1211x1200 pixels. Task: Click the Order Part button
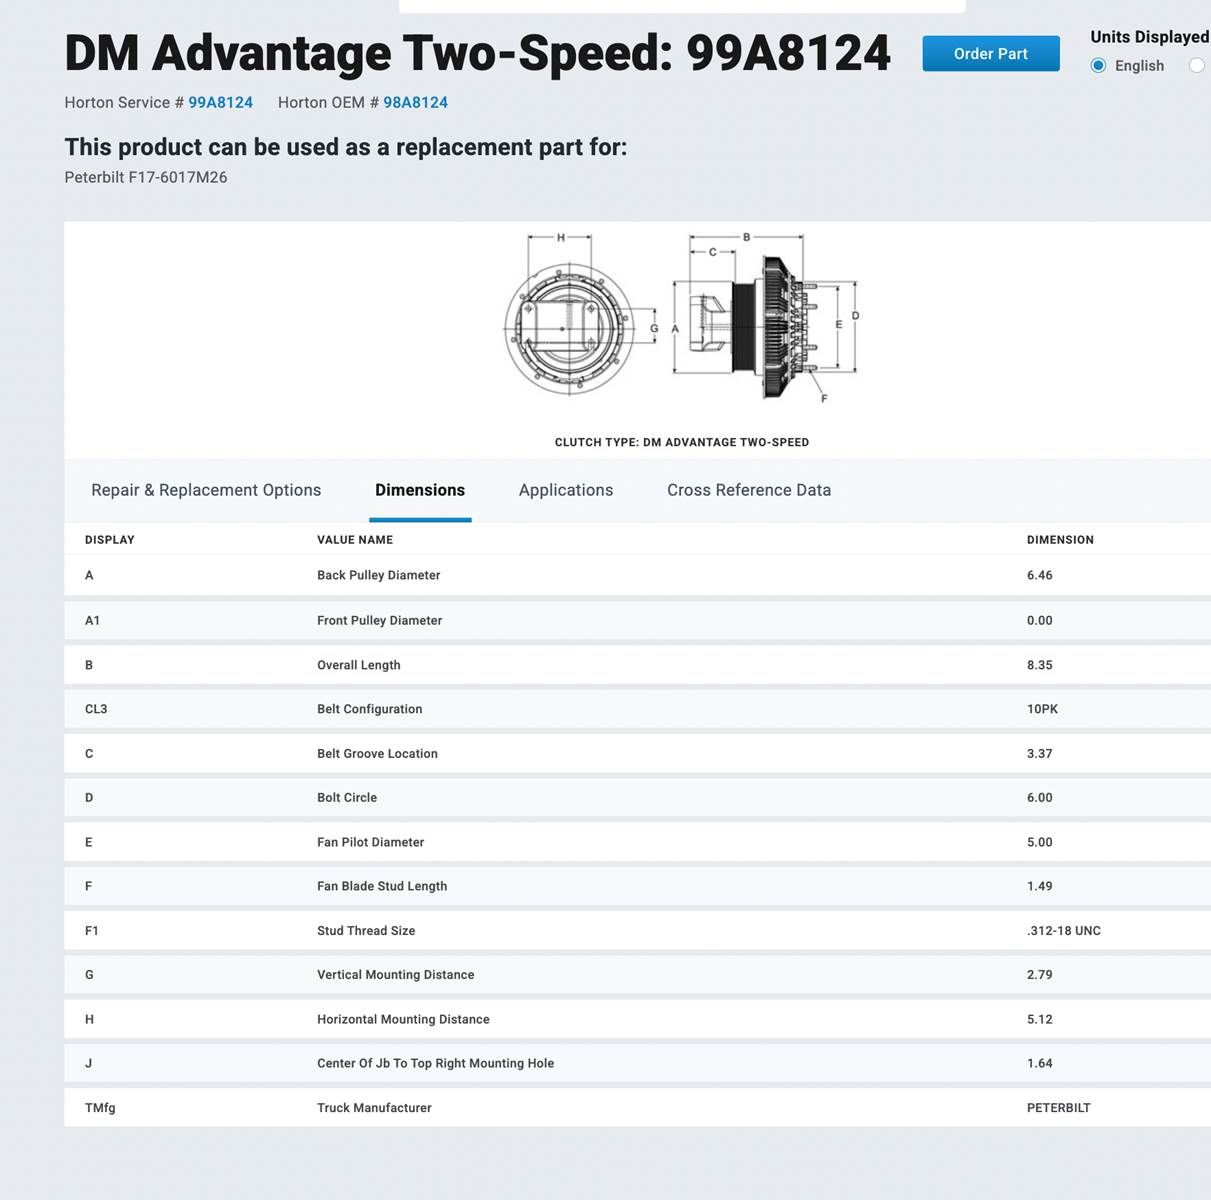[x=990, y=54]
